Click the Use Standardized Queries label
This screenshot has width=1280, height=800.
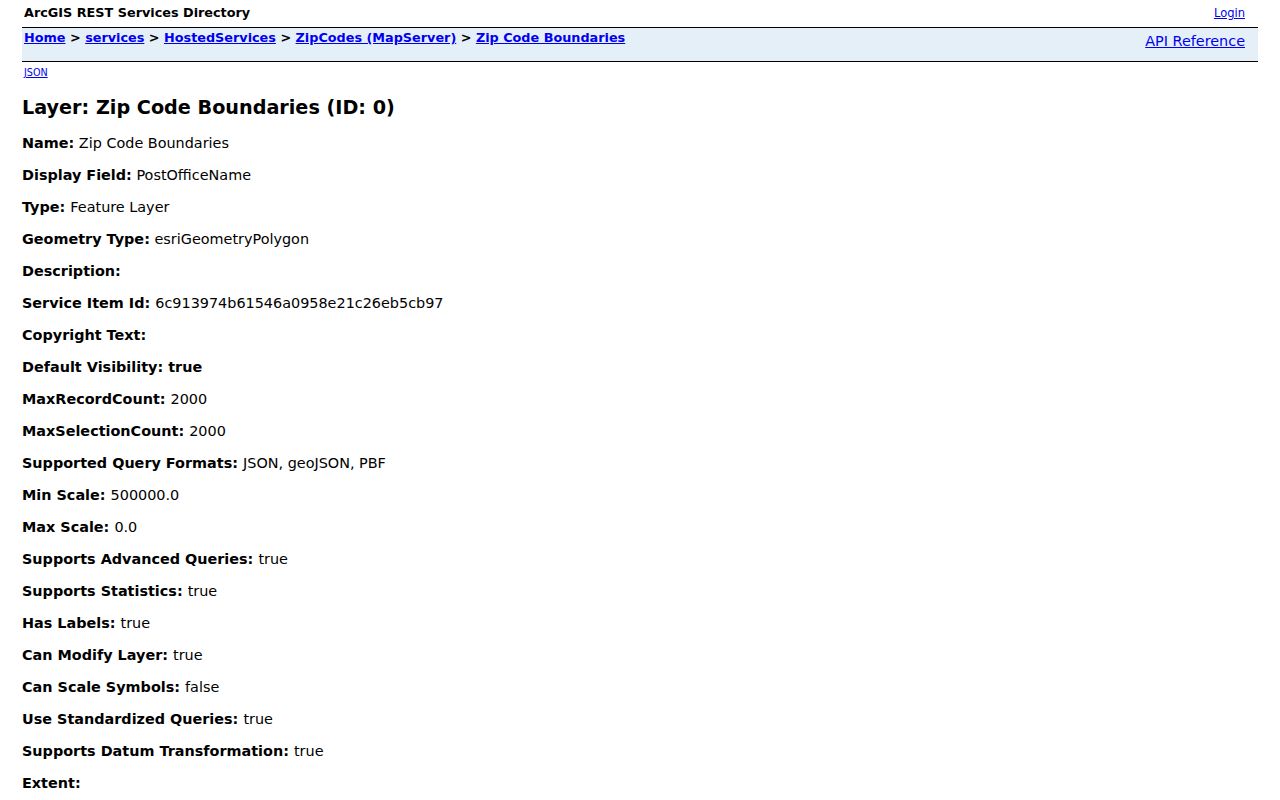tap(130, 719)
